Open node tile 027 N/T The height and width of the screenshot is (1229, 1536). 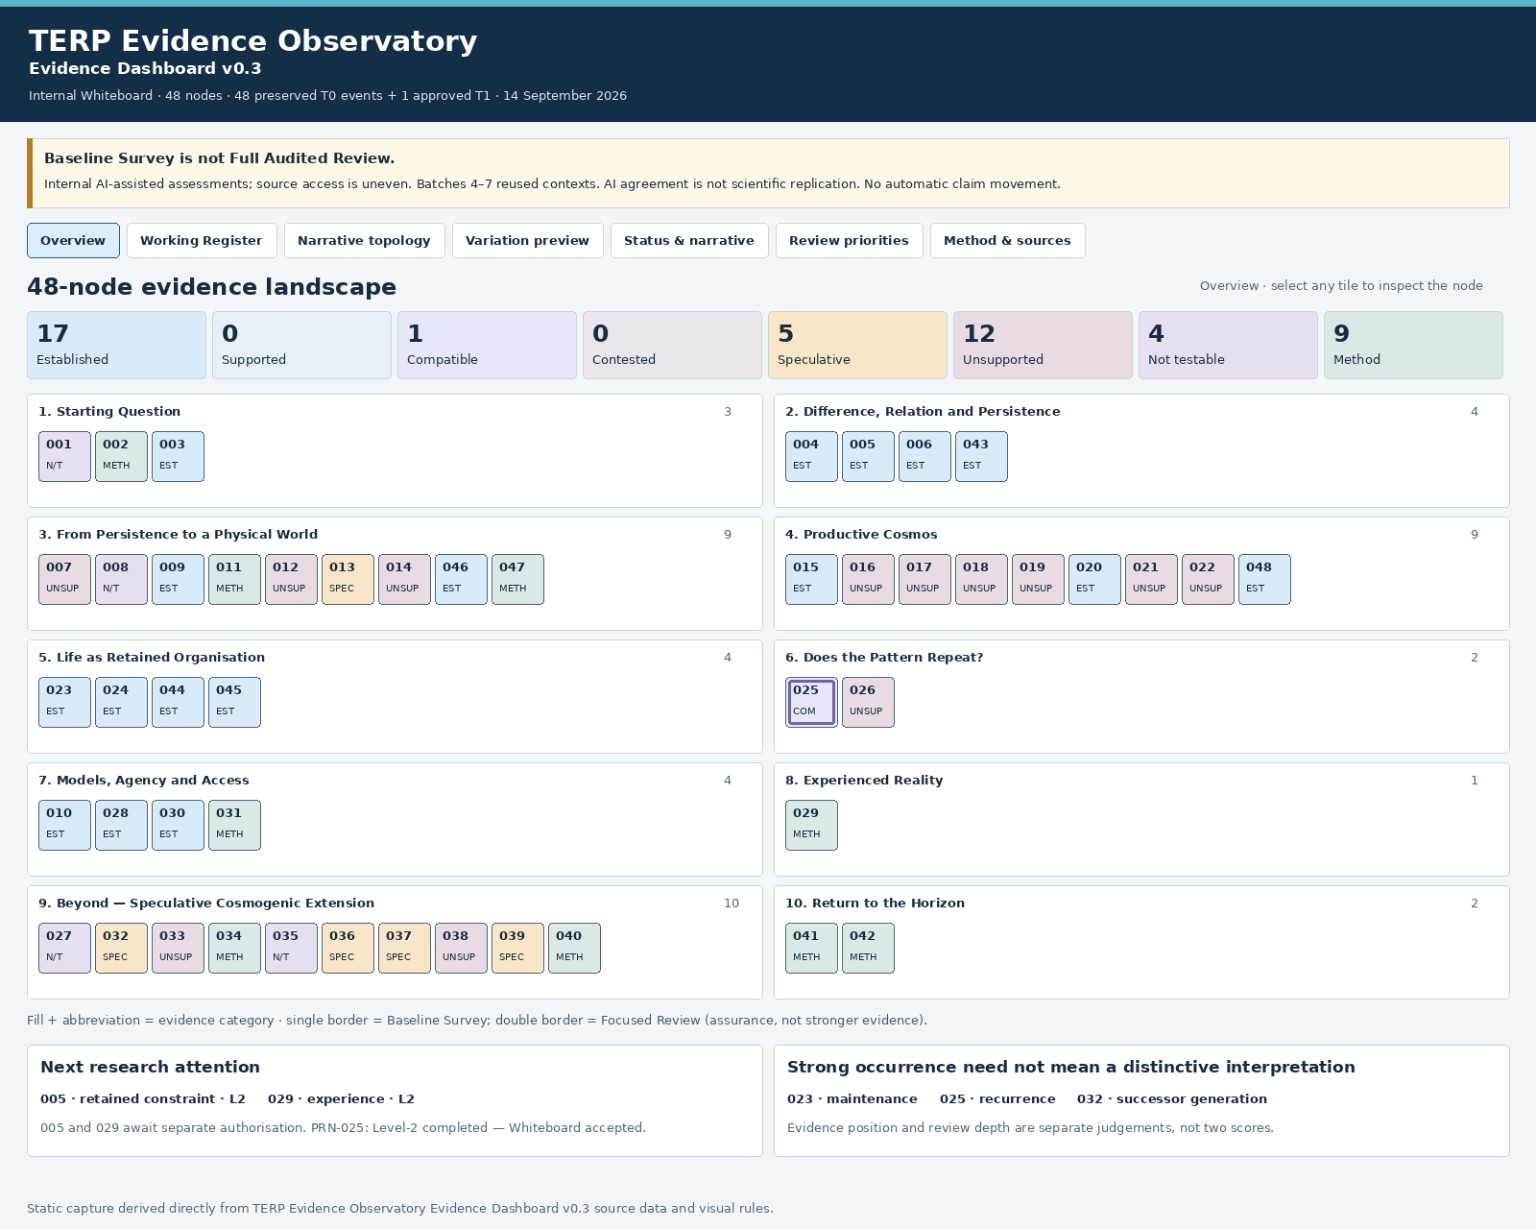point(64,948)
